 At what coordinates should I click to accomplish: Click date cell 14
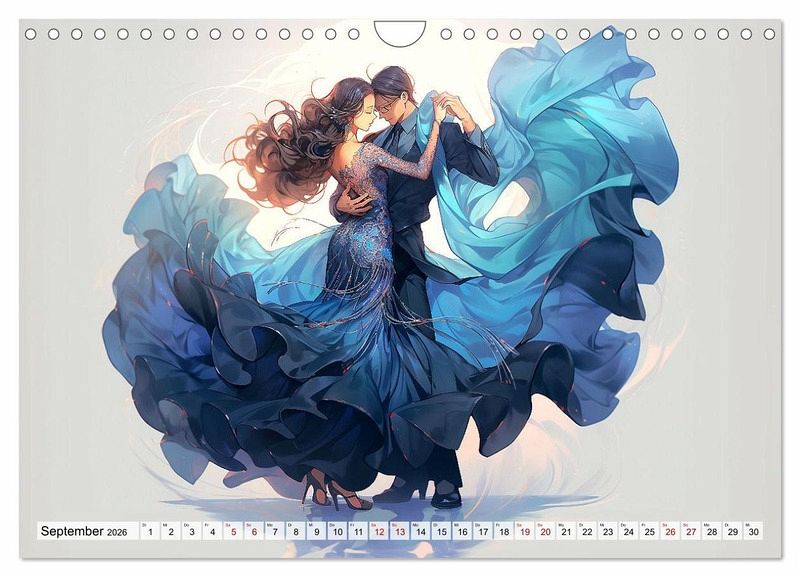coord(420,531)
